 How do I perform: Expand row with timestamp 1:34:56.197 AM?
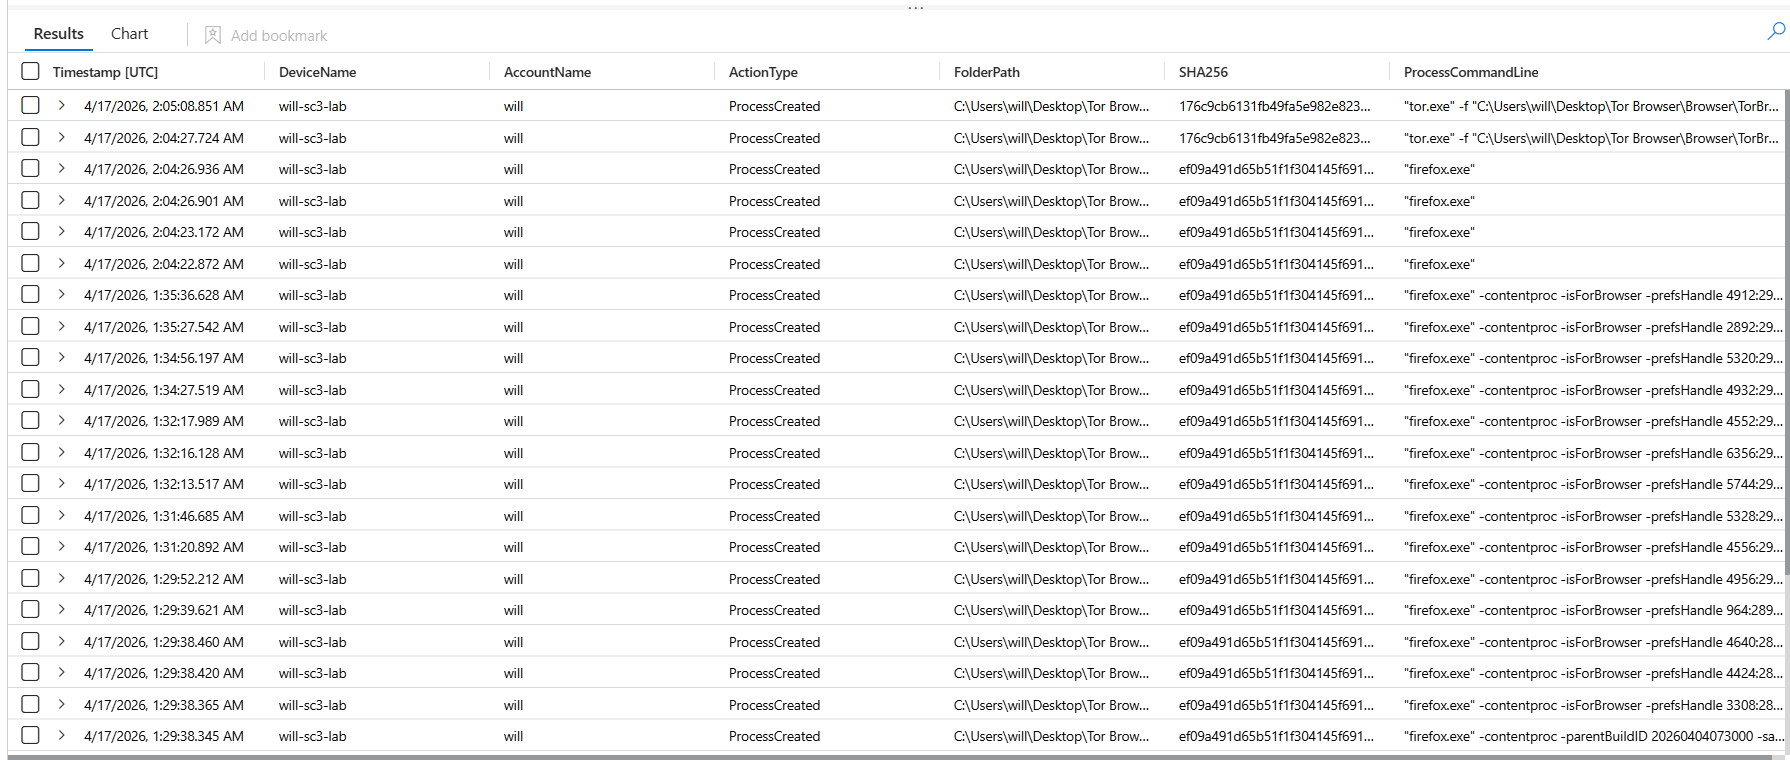[61, 358]
